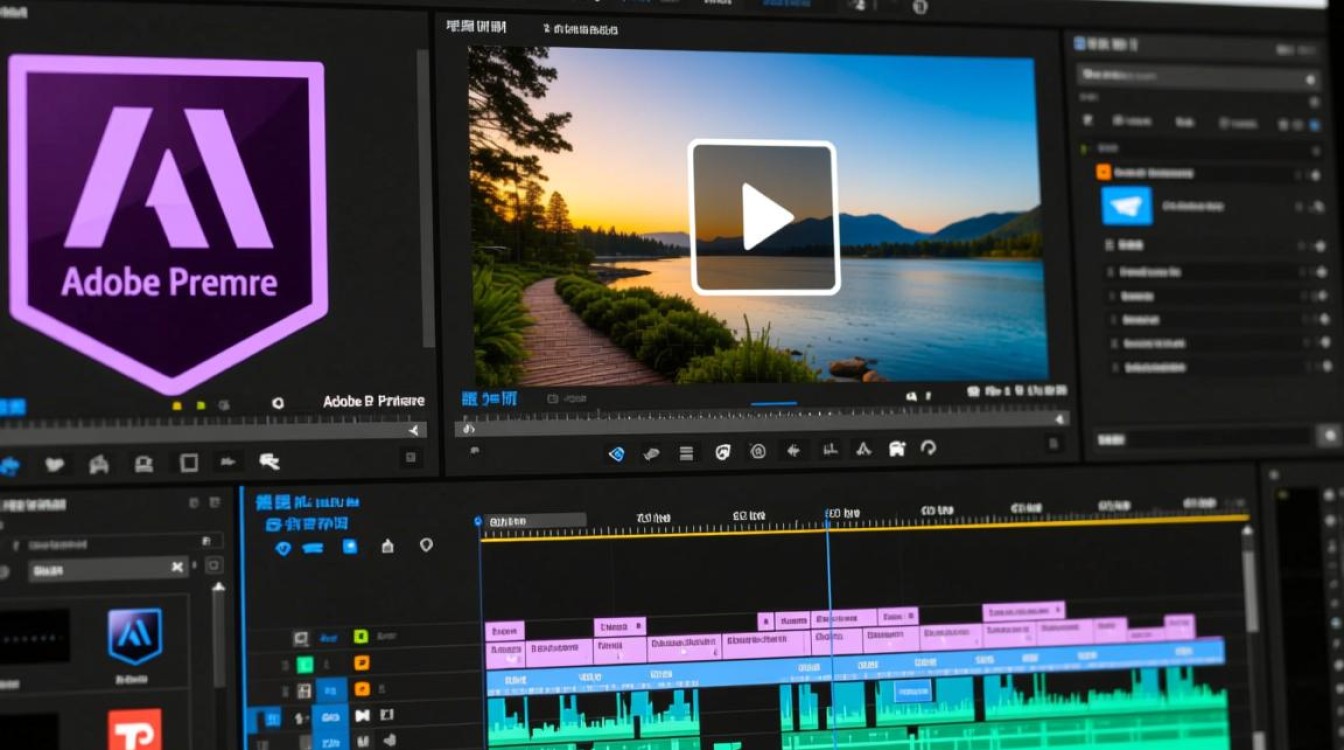Clear the bin search field with the X button
The width and height of the screenshot is (1344, 750).
(x=178, y=567)
